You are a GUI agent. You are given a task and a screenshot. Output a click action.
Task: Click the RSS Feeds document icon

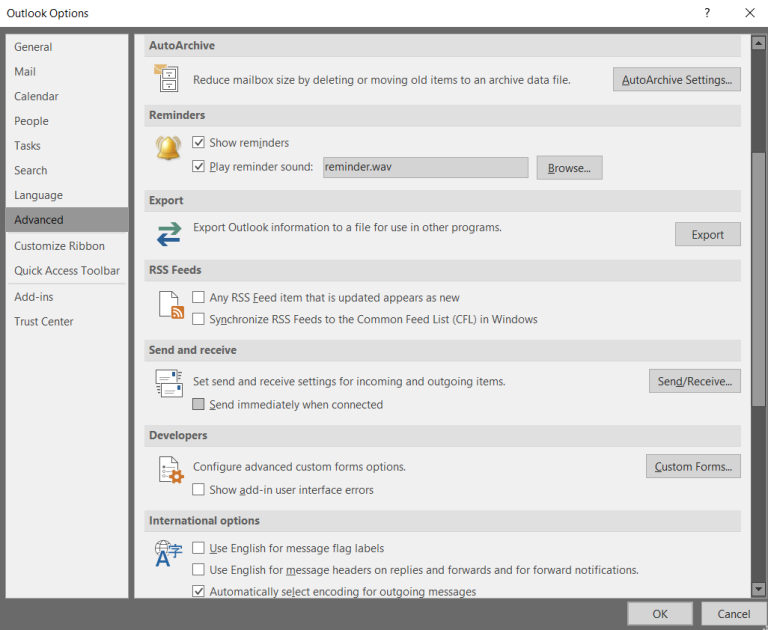pos(171,305)
